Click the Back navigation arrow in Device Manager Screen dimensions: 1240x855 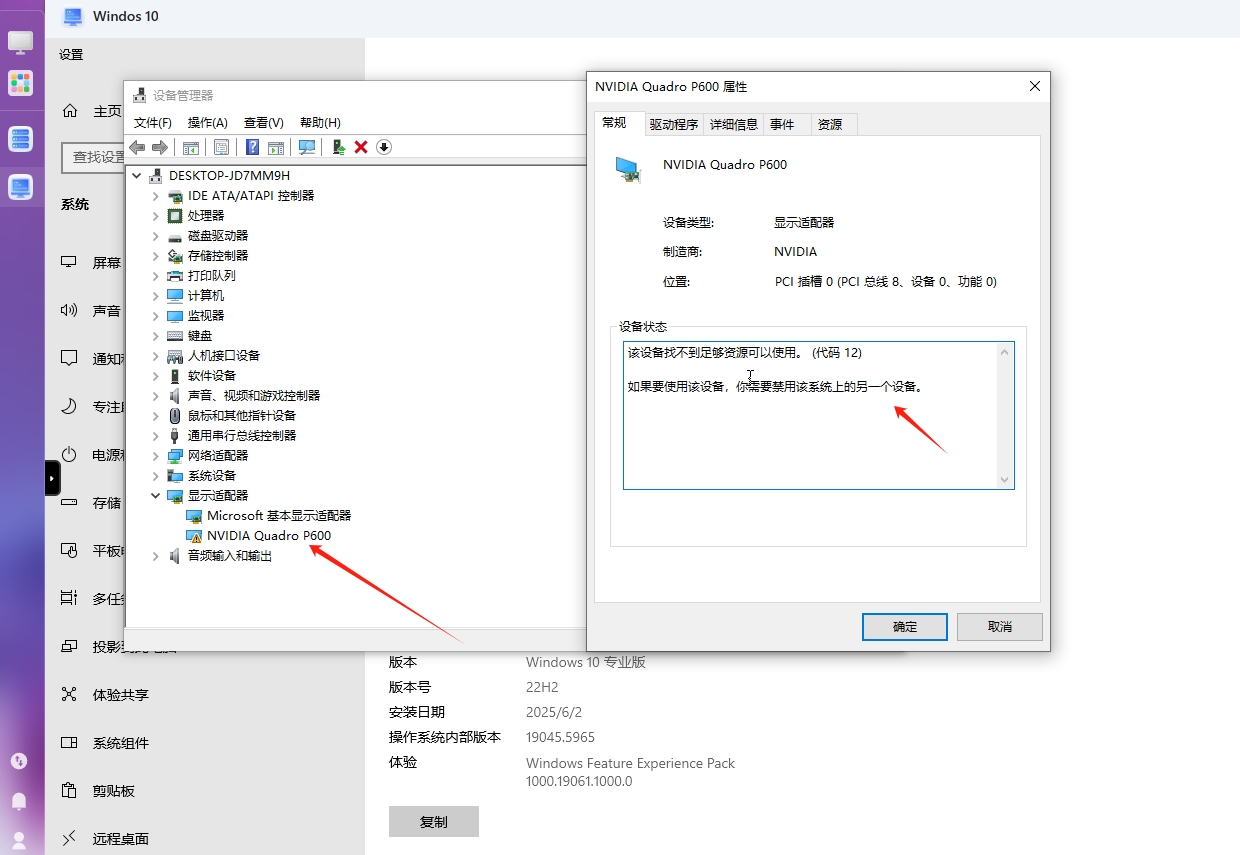tap(137, 147)
